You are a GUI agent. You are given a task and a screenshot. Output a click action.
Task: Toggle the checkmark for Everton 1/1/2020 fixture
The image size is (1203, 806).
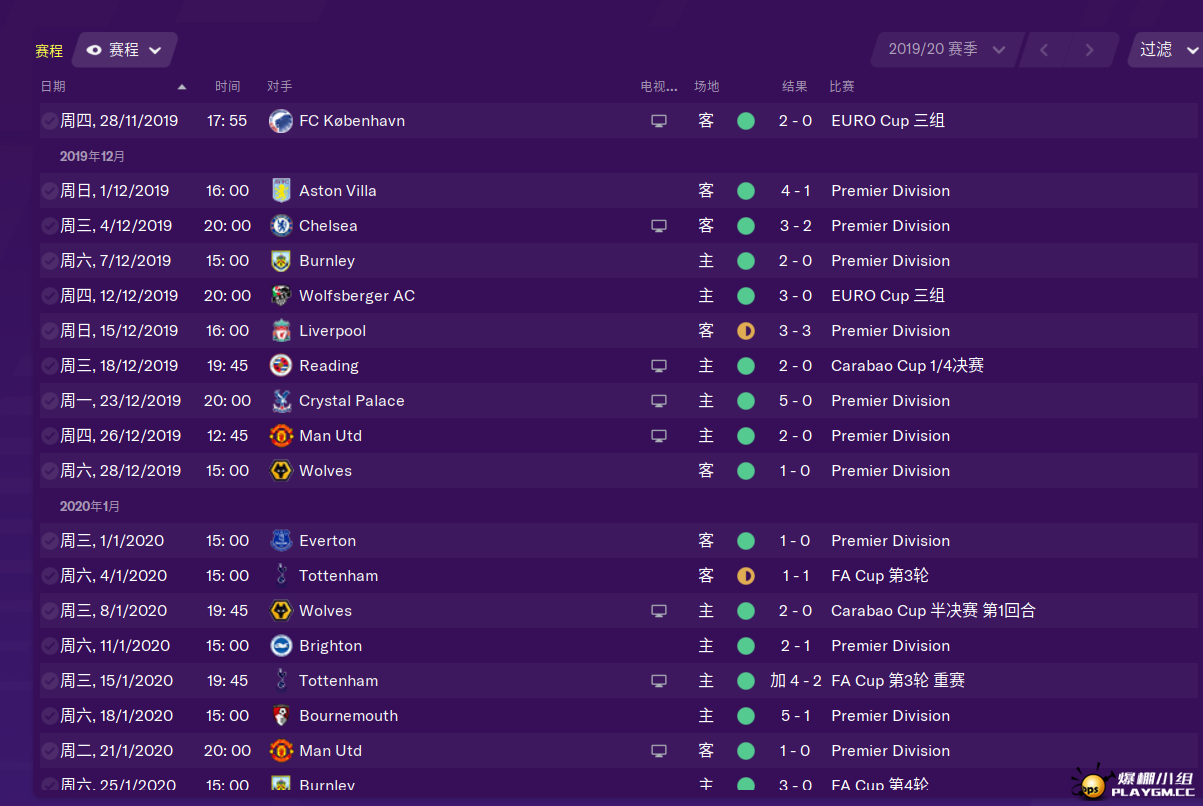point(49,541)
